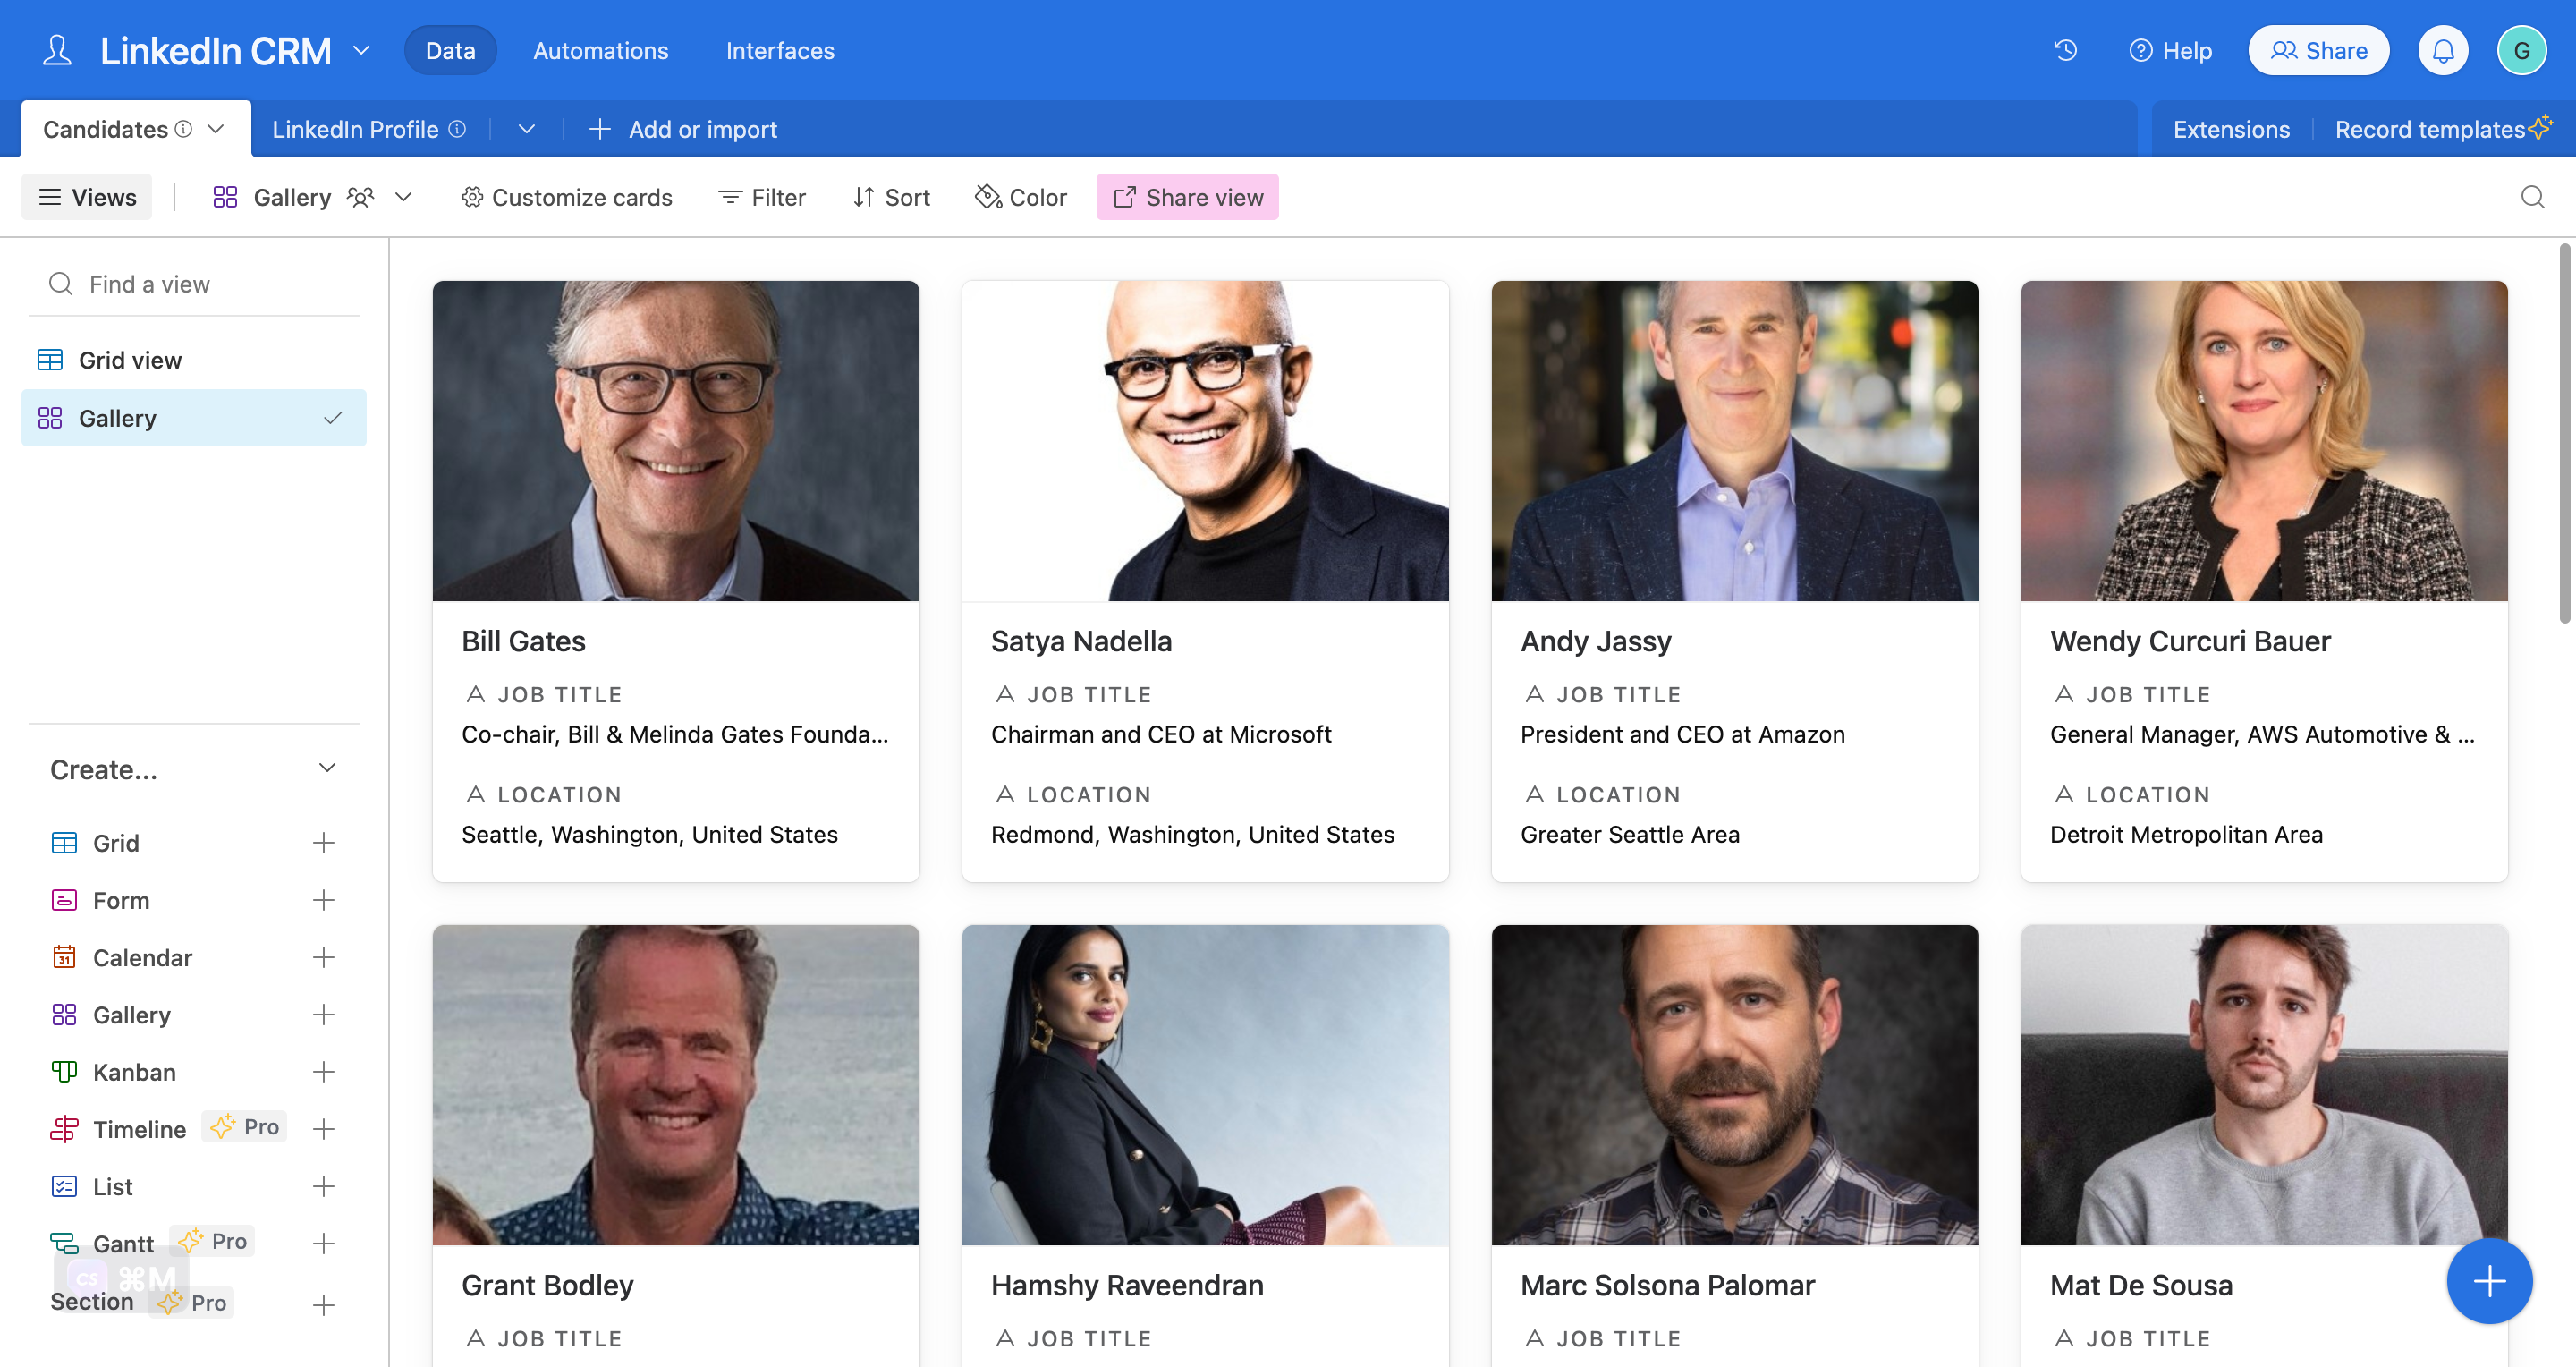Click the blue add record plus button
Screen dimensions: 2576x1367
(2489, 1280)
